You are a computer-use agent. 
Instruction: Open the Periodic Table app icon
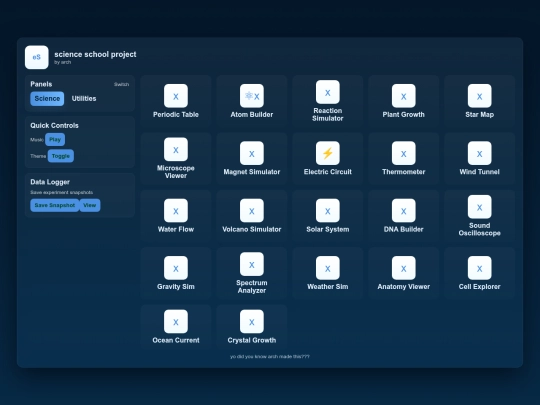click(x=176, y=96)
